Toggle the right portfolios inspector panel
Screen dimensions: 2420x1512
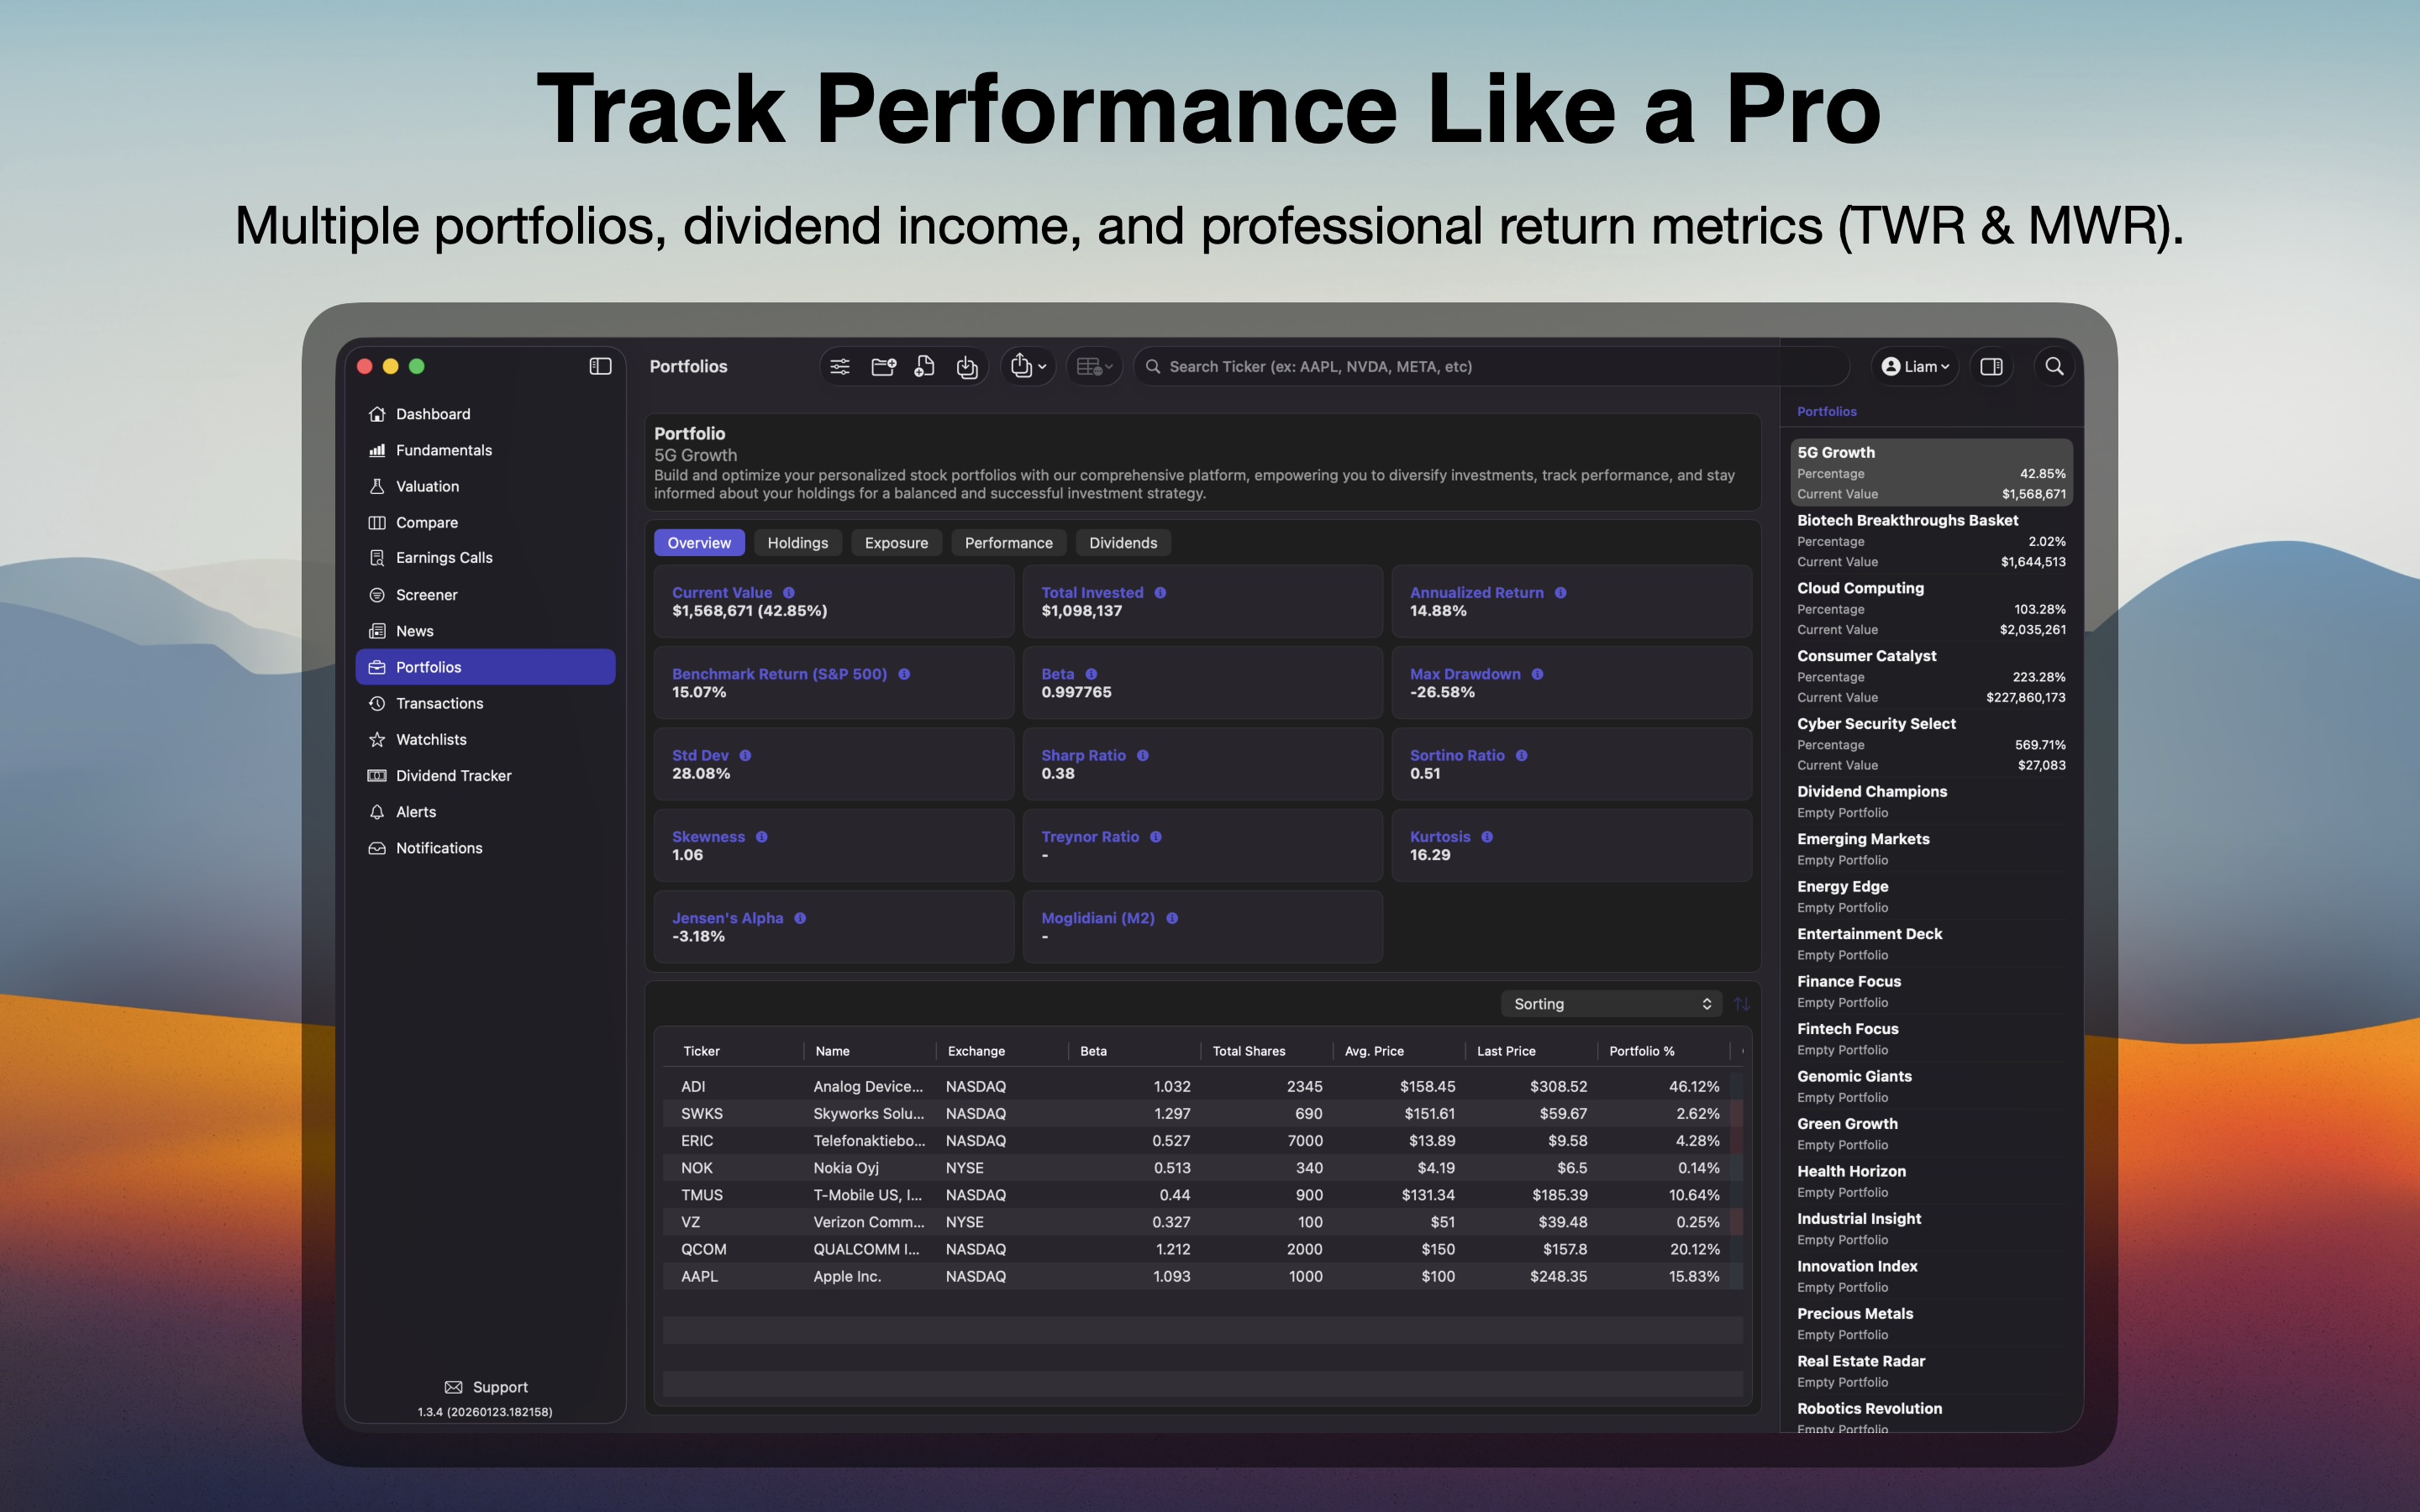(1991, 367)
